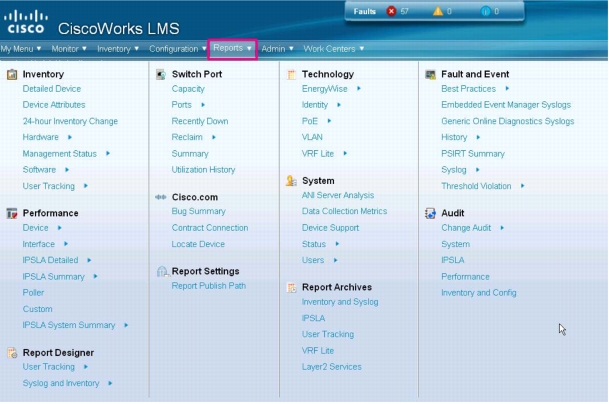Open the Detailed Device report
This screenshot has width=609, height=404.
click(x=52, y=89)
